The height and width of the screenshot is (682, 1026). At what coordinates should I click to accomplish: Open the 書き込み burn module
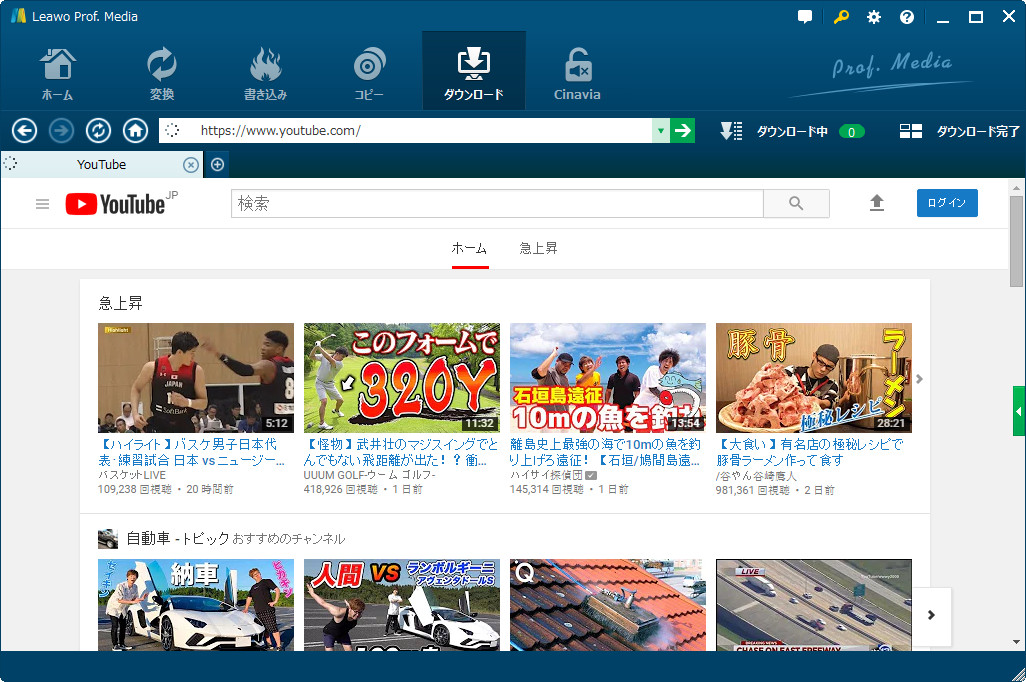pos(265,73)
